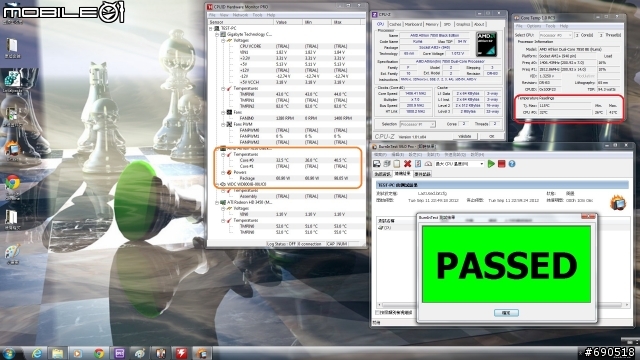Open the Google Chrome desktop shortcut
This screenshot has height=360, width=640.
pos(12,183)
